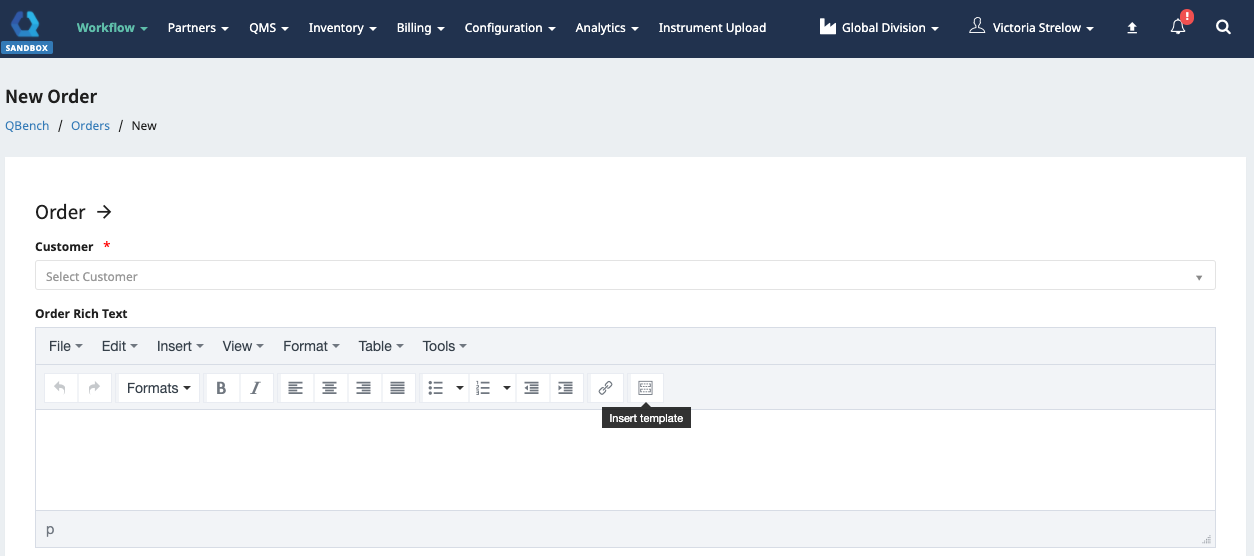Click the Bold formatting icon
The image size is (1254, 556).
click(x=222, y=388)
